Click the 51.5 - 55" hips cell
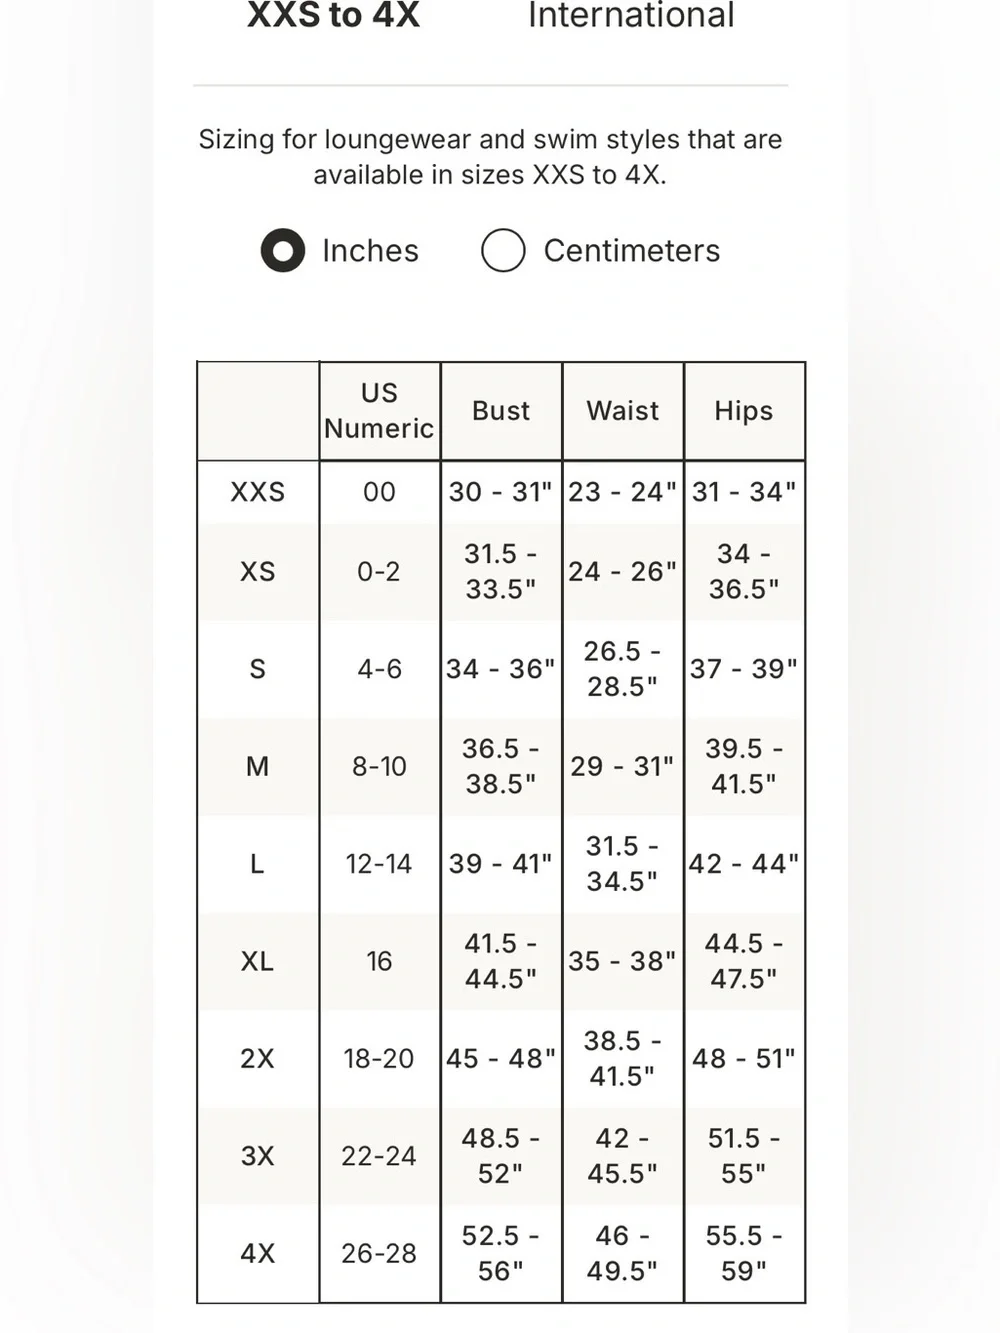 coord(744,1155)
